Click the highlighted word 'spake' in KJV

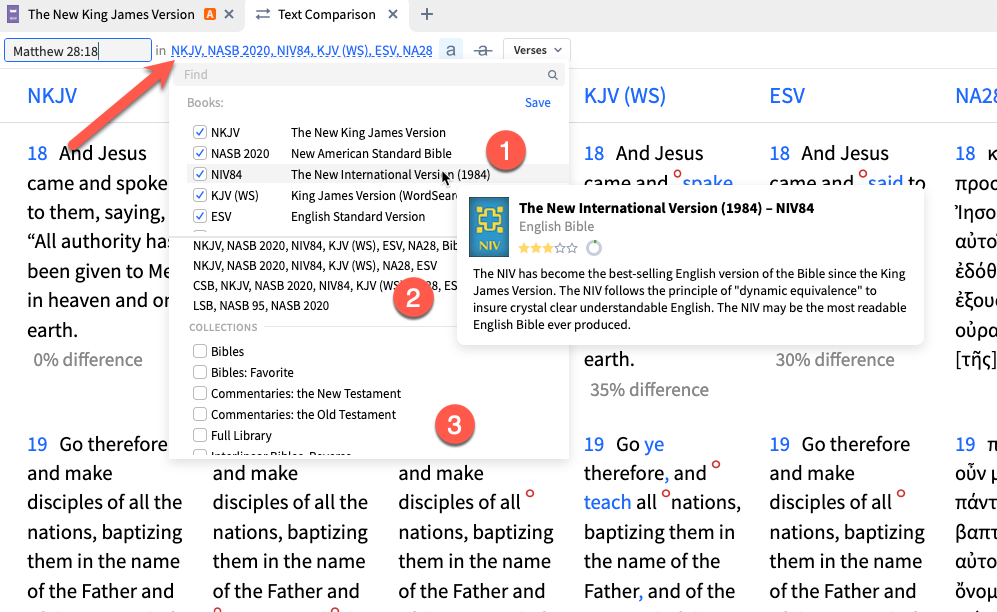coord(707,180)
